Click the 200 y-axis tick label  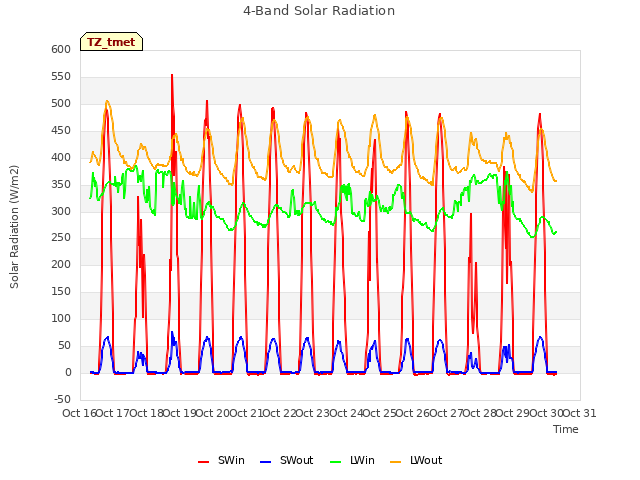point(61,264)
